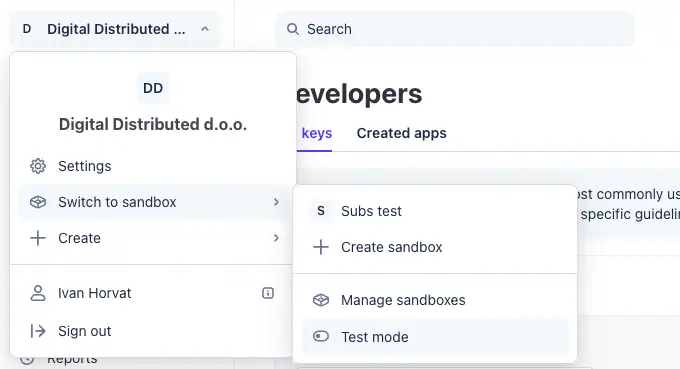680x369 pixels.
Task: Switch to the Created apps tab
Action: (402, 133)
